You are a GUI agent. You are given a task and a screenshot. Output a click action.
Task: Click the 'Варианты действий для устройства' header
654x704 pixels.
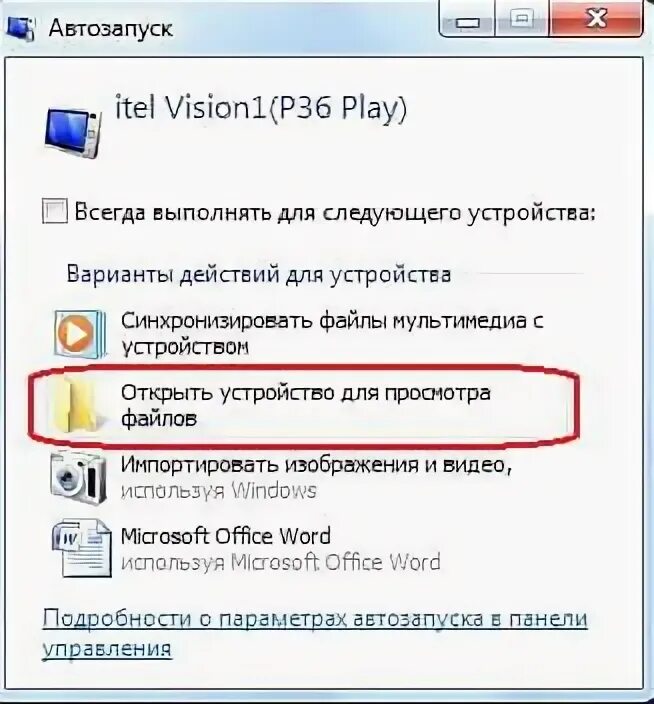click(259, 274)
